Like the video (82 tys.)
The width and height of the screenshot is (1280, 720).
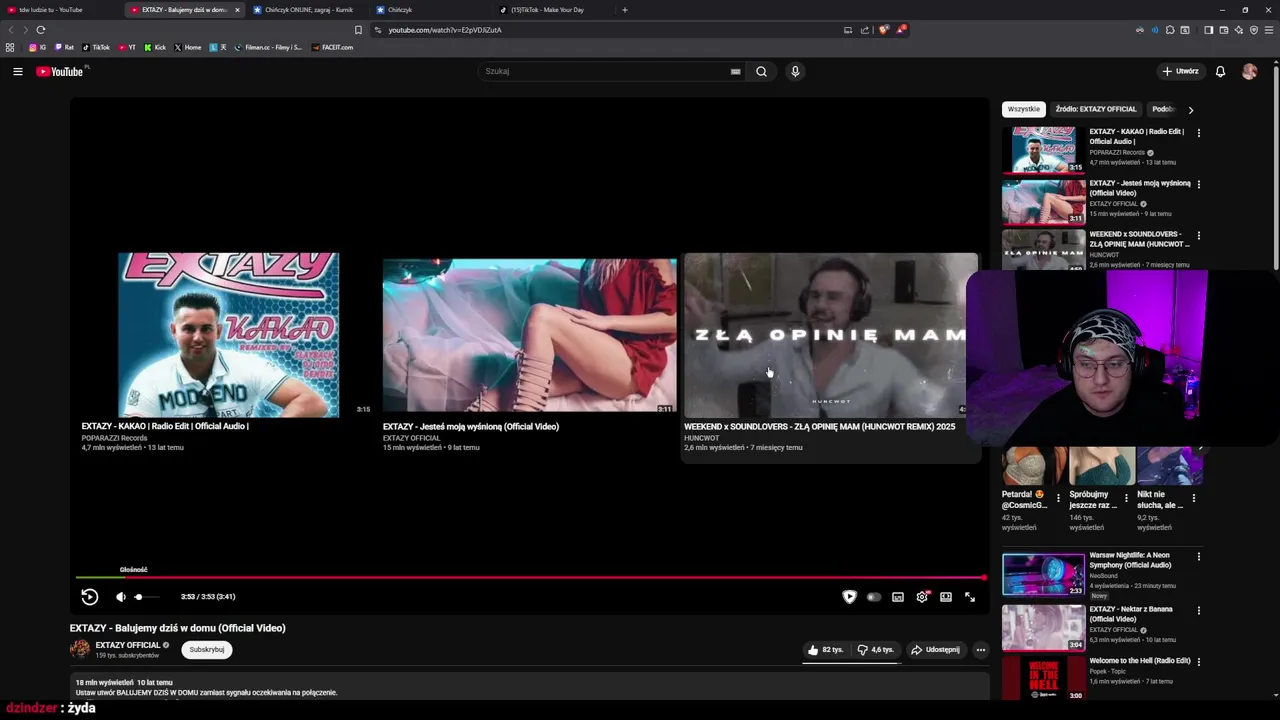pyautogui.click(x=826, y=650)
